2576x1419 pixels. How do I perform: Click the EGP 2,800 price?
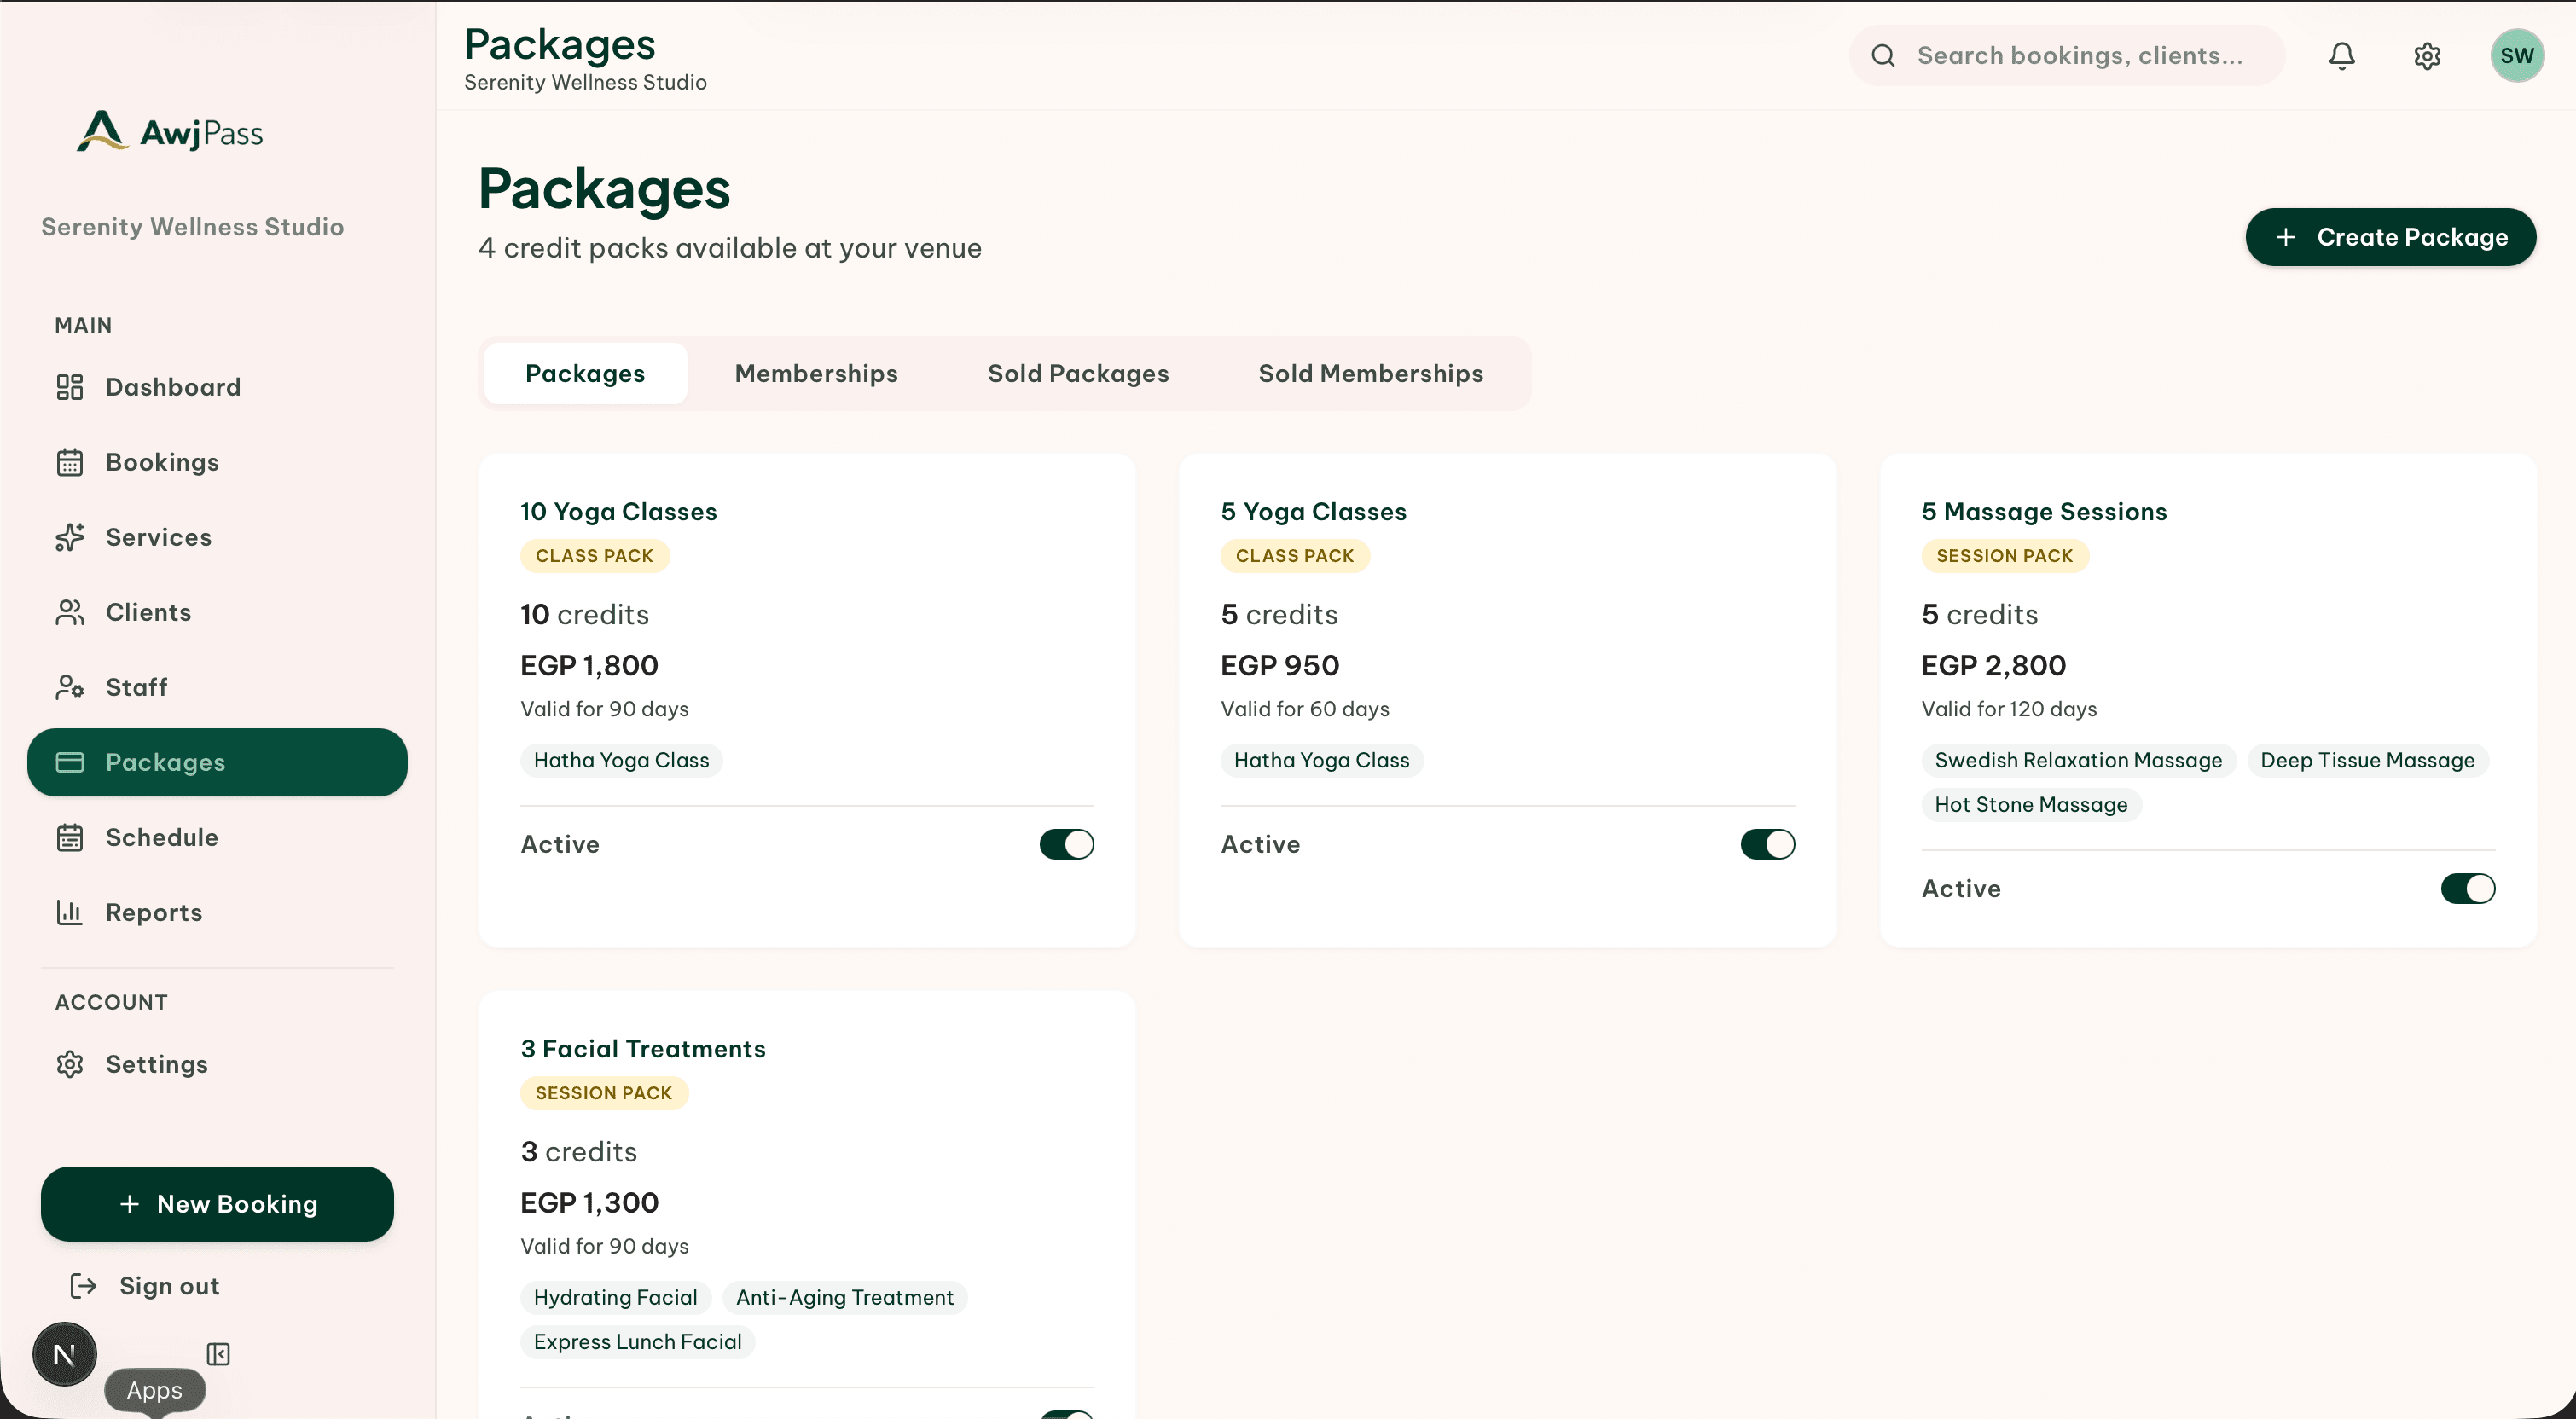pyautogui.click(x=1993, y=665)
